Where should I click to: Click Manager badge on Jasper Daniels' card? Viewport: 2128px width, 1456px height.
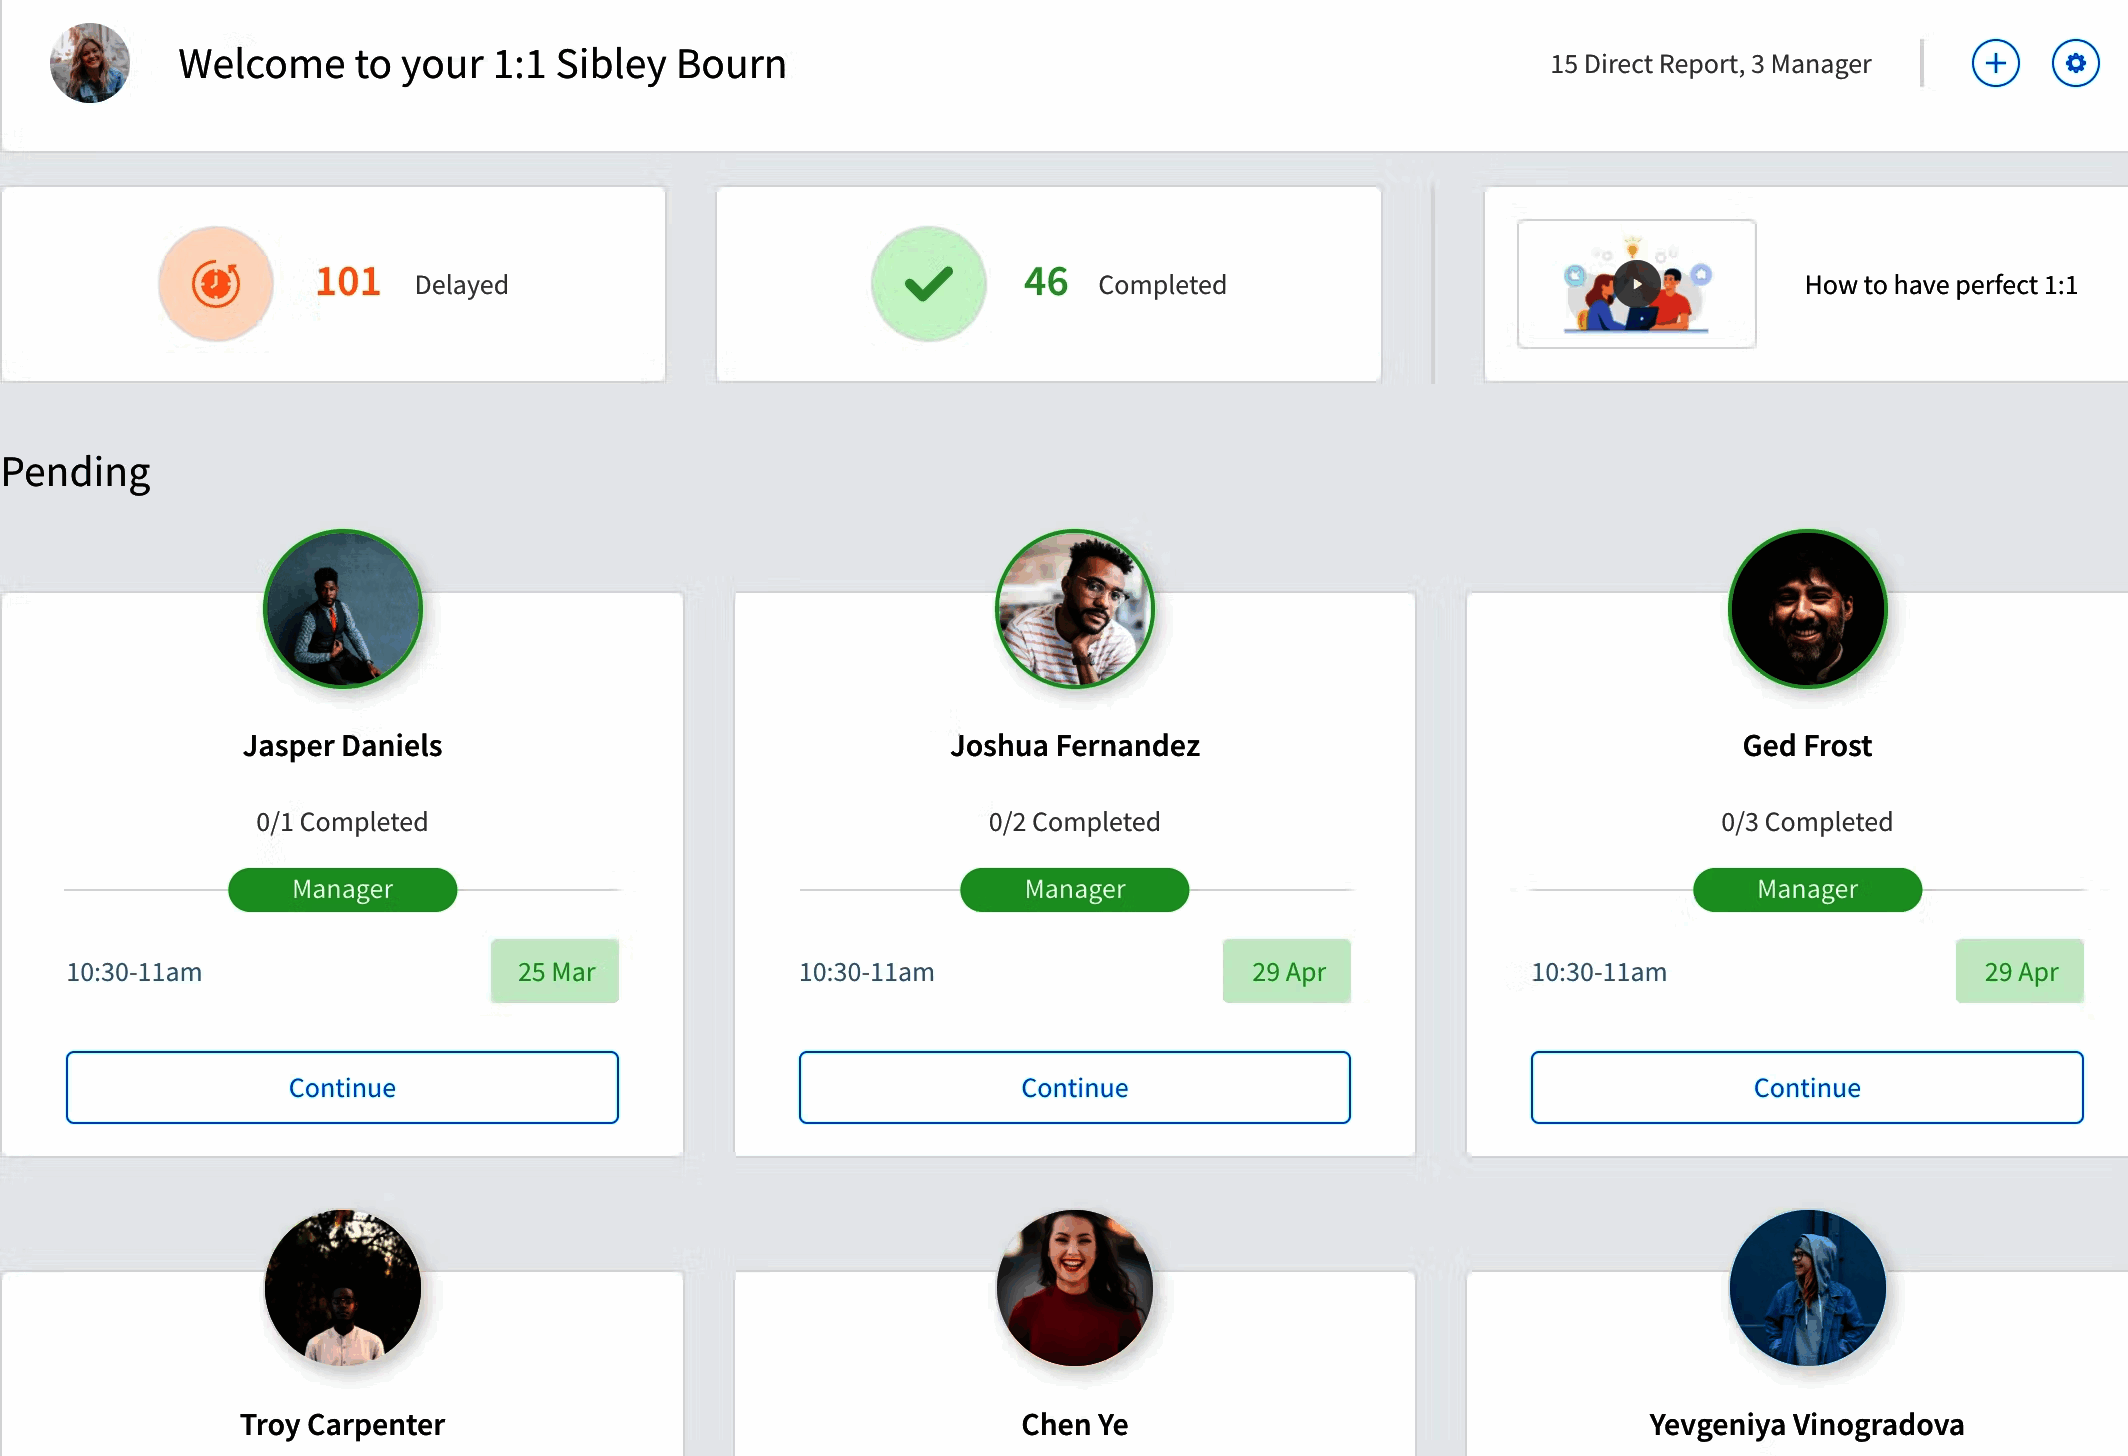[x=343, y=889]
